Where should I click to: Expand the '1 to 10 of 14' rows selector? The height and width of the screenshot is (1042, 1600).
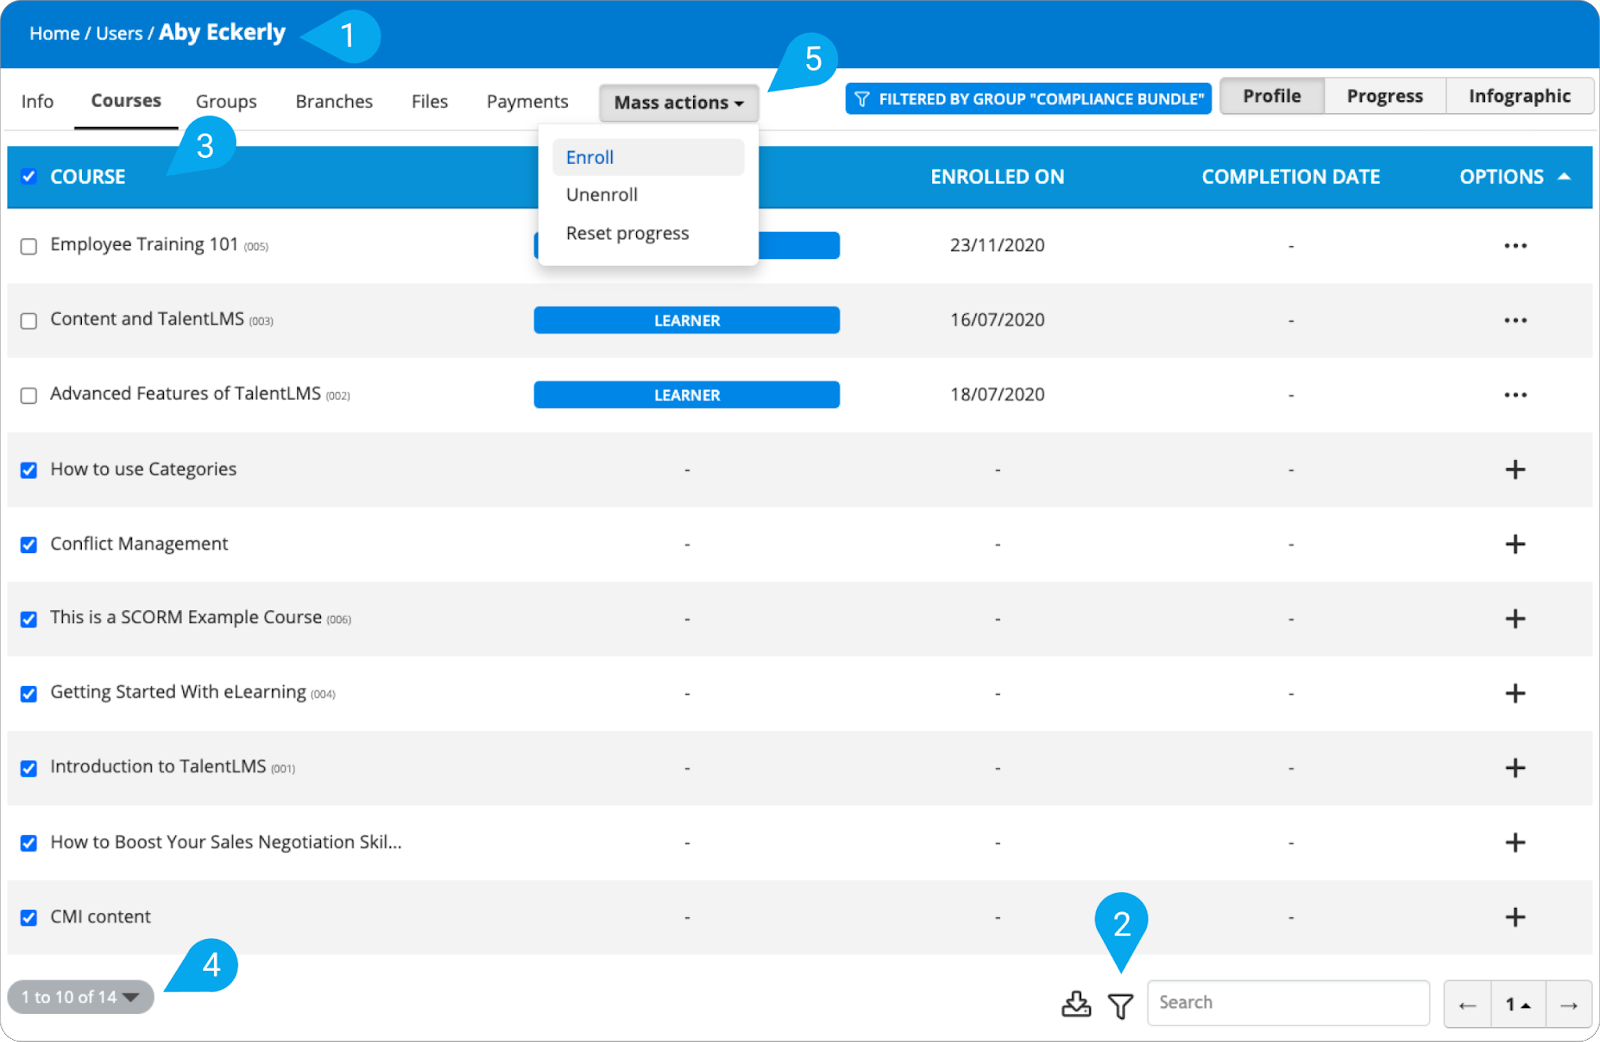pos(80,997)
